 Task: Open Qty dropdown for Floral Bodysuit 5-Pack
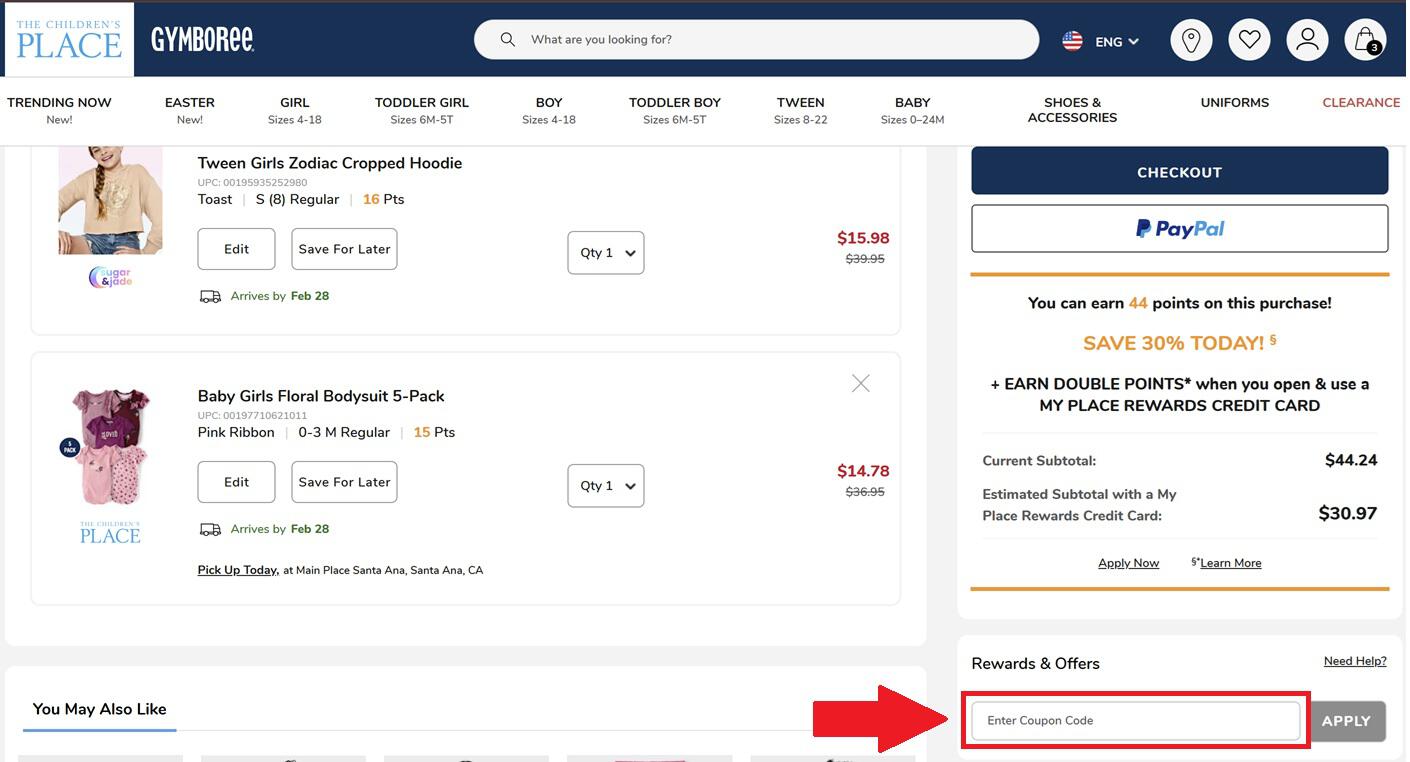pyautogui.click(x=606, y=486)
